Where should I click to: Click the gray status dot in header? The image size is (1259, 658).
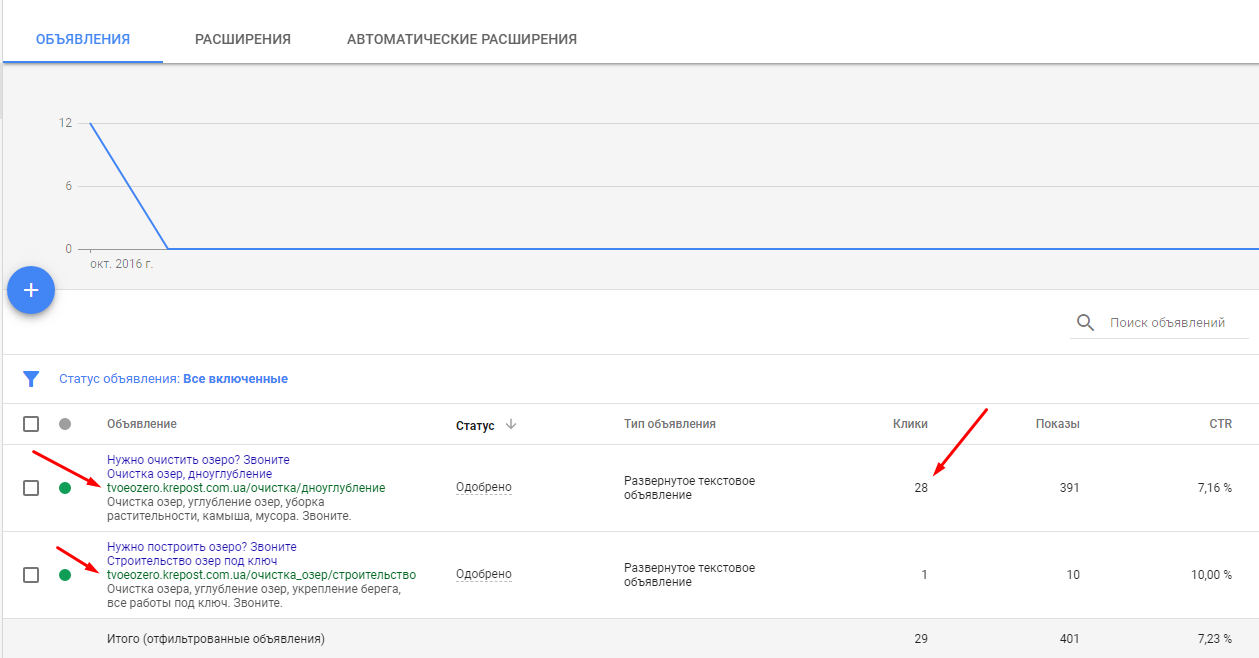click(x=65, y=424)
